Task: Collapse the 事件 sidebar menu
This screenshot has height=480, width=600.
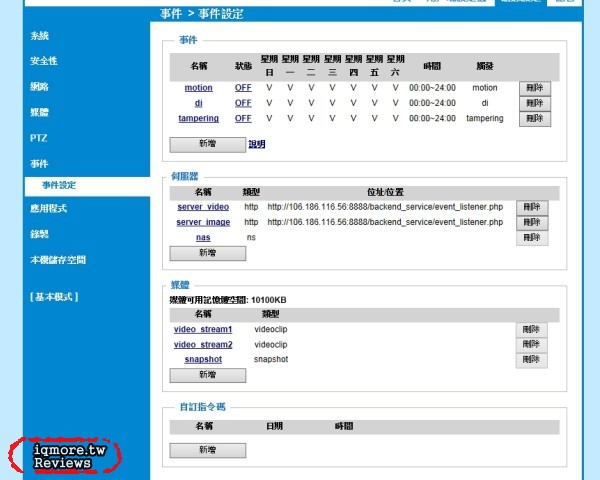Action: 39,164
